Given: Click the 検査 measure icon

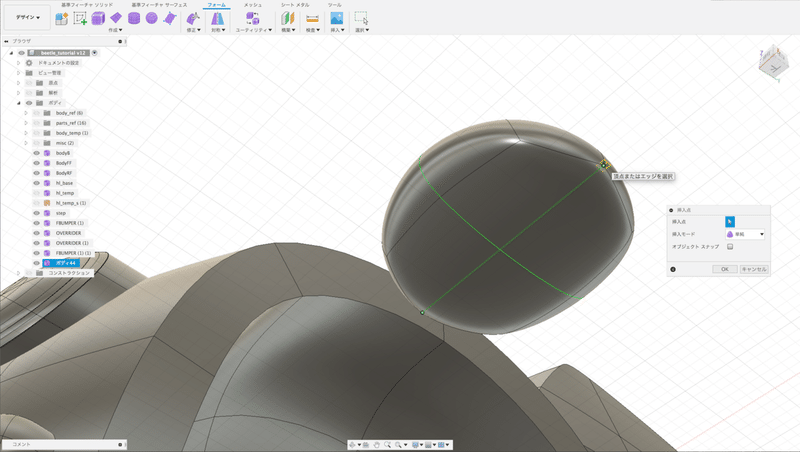Looking at the screenshot, I should tap(312, 18).
